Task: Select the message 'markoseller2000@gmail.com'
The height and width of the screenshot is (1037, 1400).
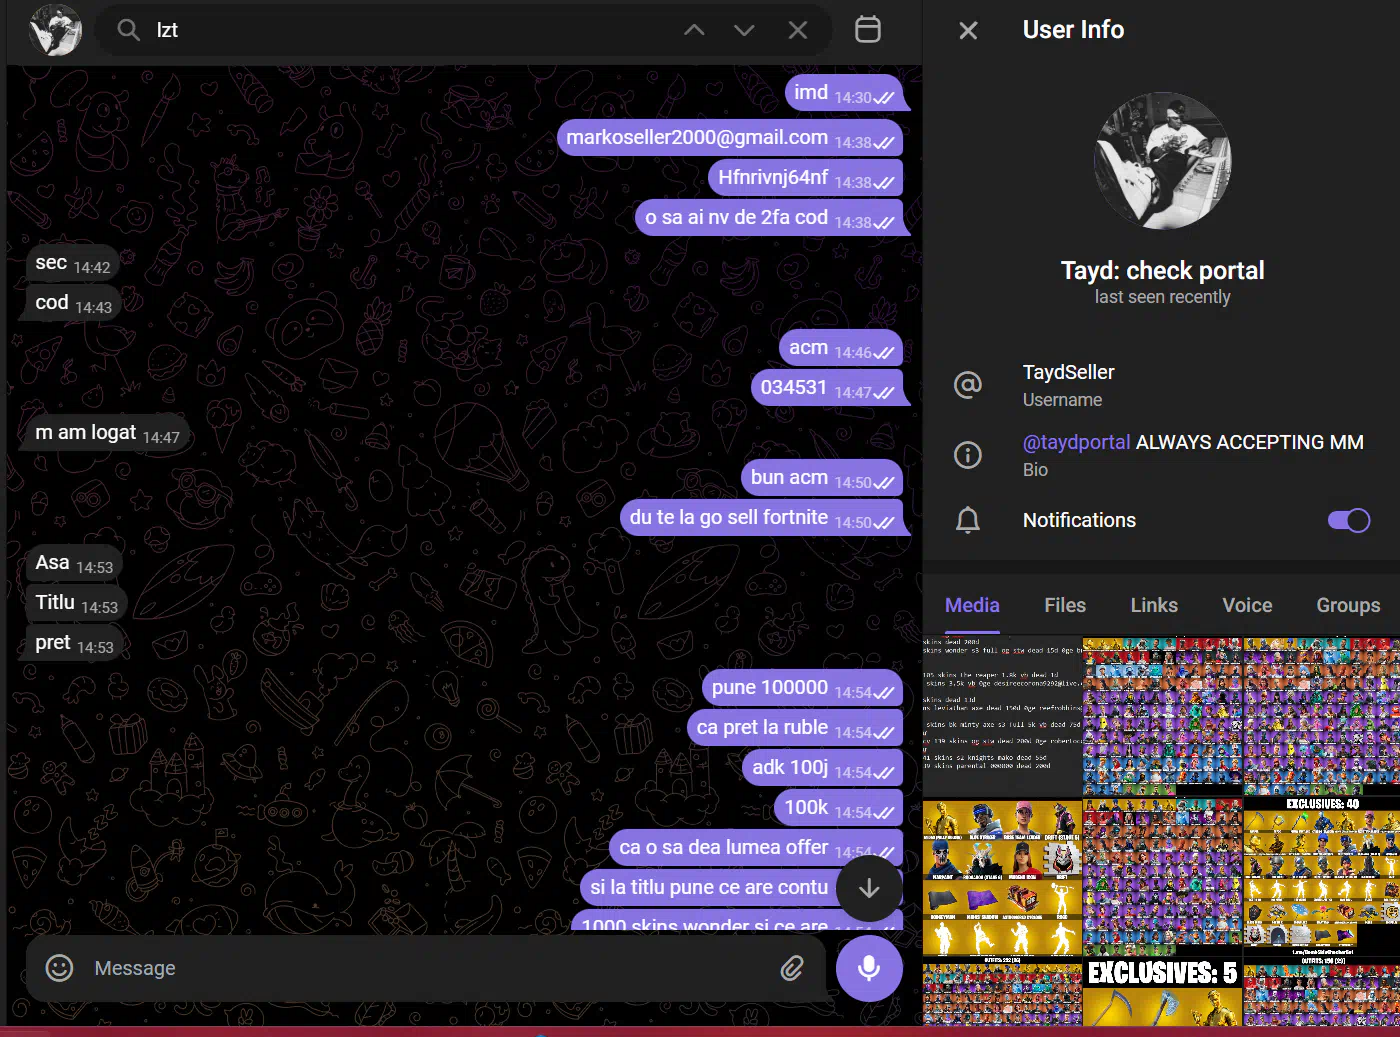Action: [730, 138]
